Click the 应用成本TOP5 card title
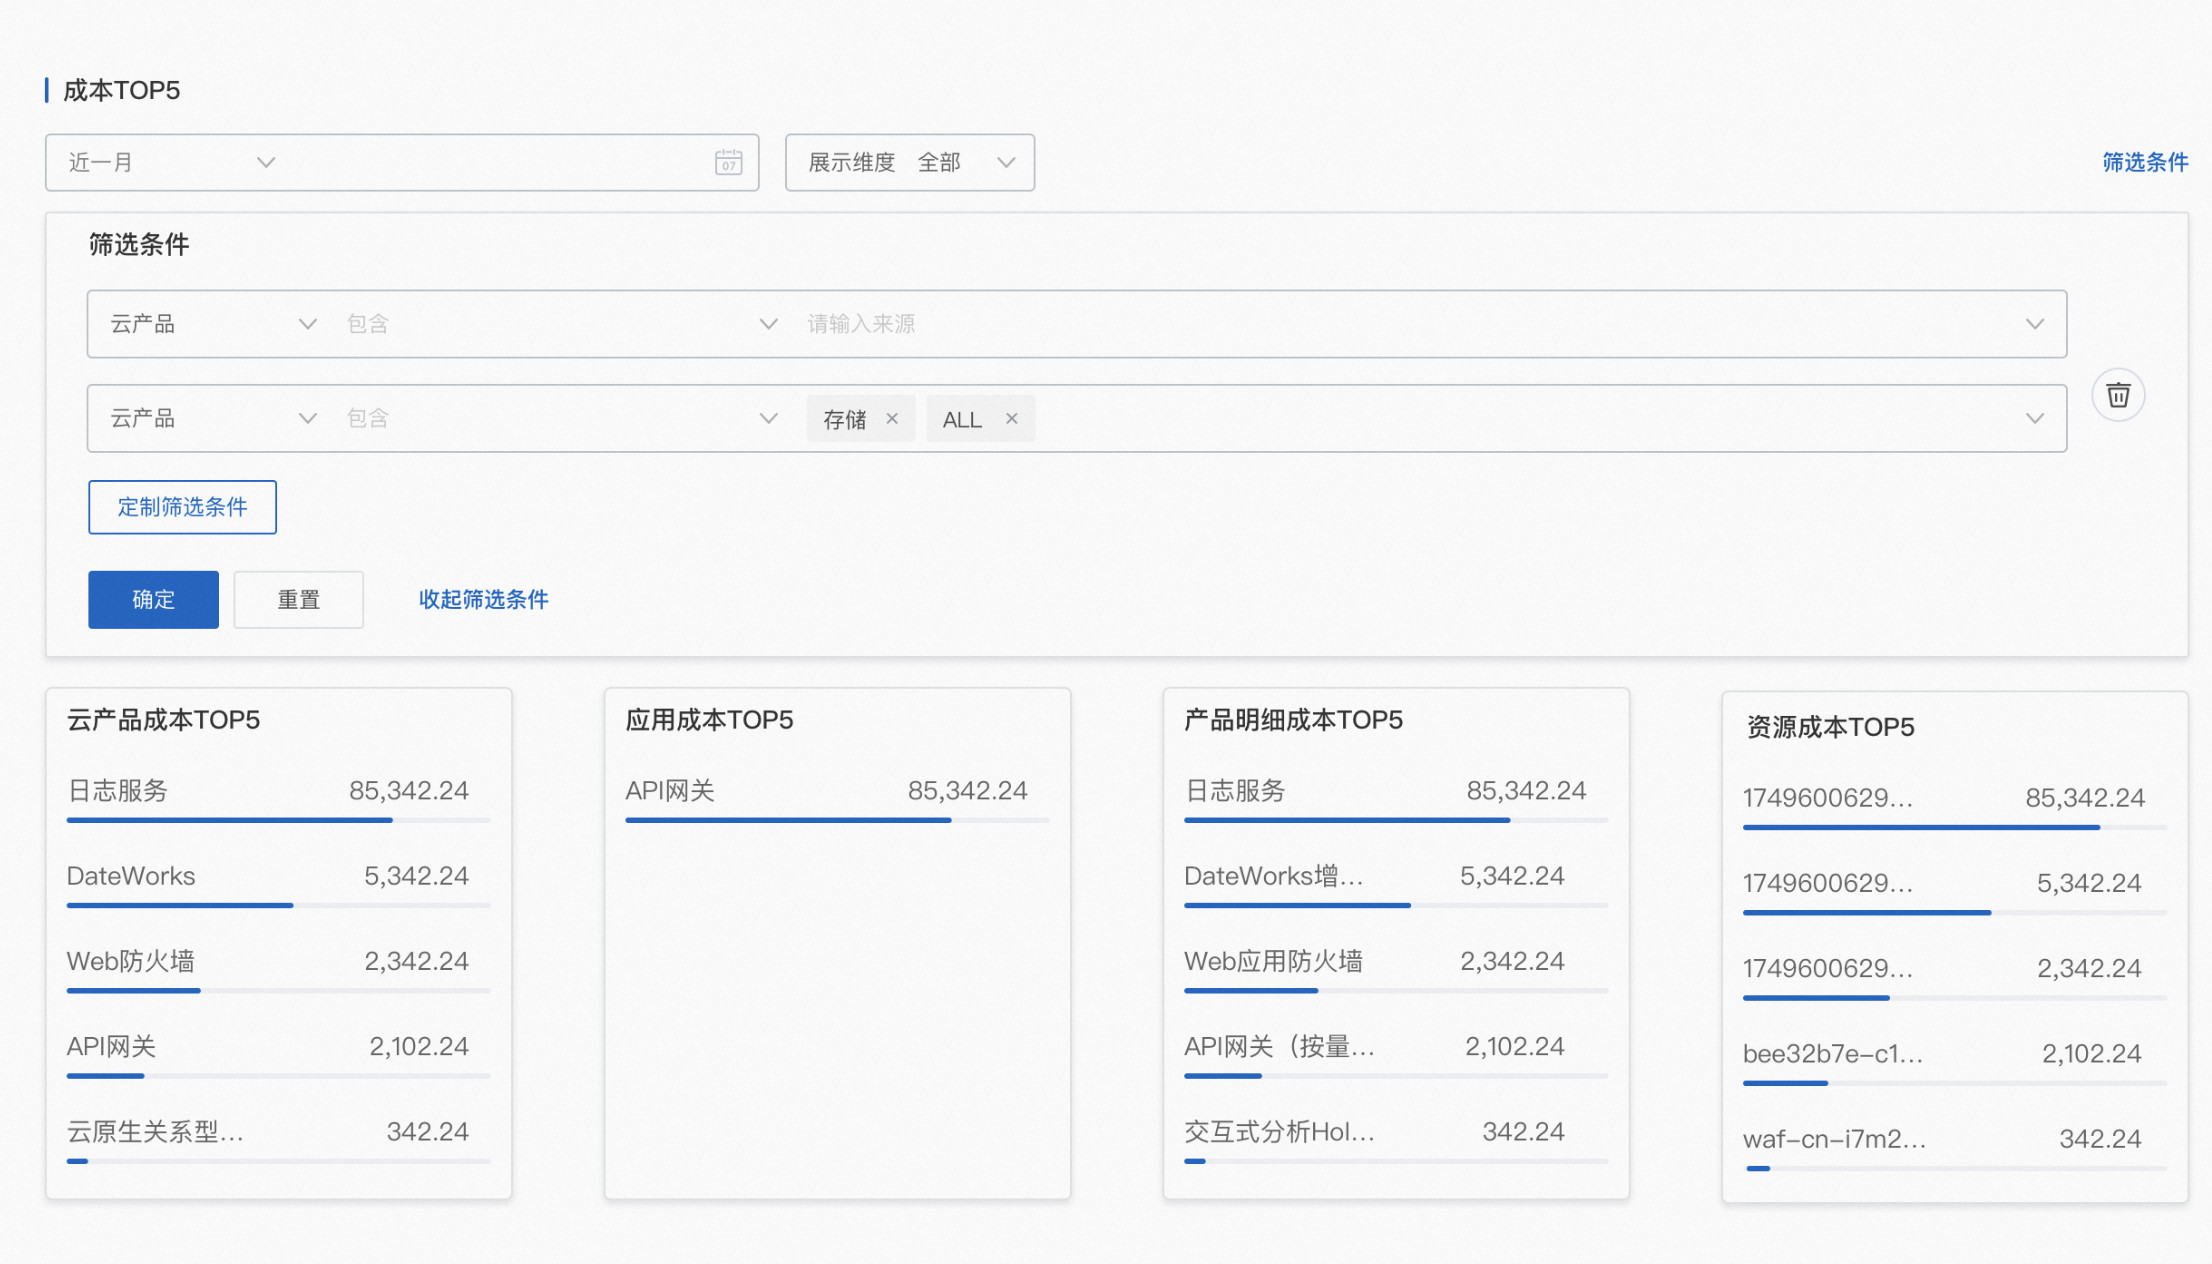 (709, 720)
